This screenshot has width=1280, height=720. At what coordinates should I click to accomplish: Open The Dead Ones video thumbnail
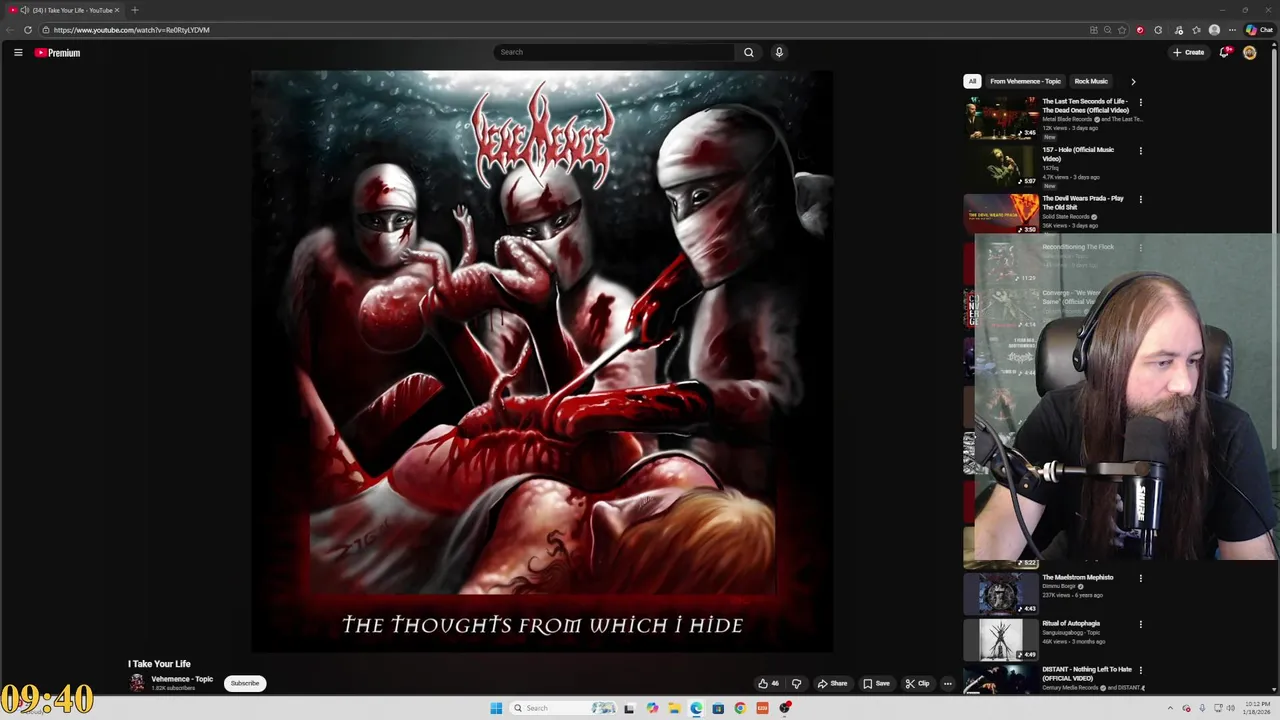coord(1001,117)
